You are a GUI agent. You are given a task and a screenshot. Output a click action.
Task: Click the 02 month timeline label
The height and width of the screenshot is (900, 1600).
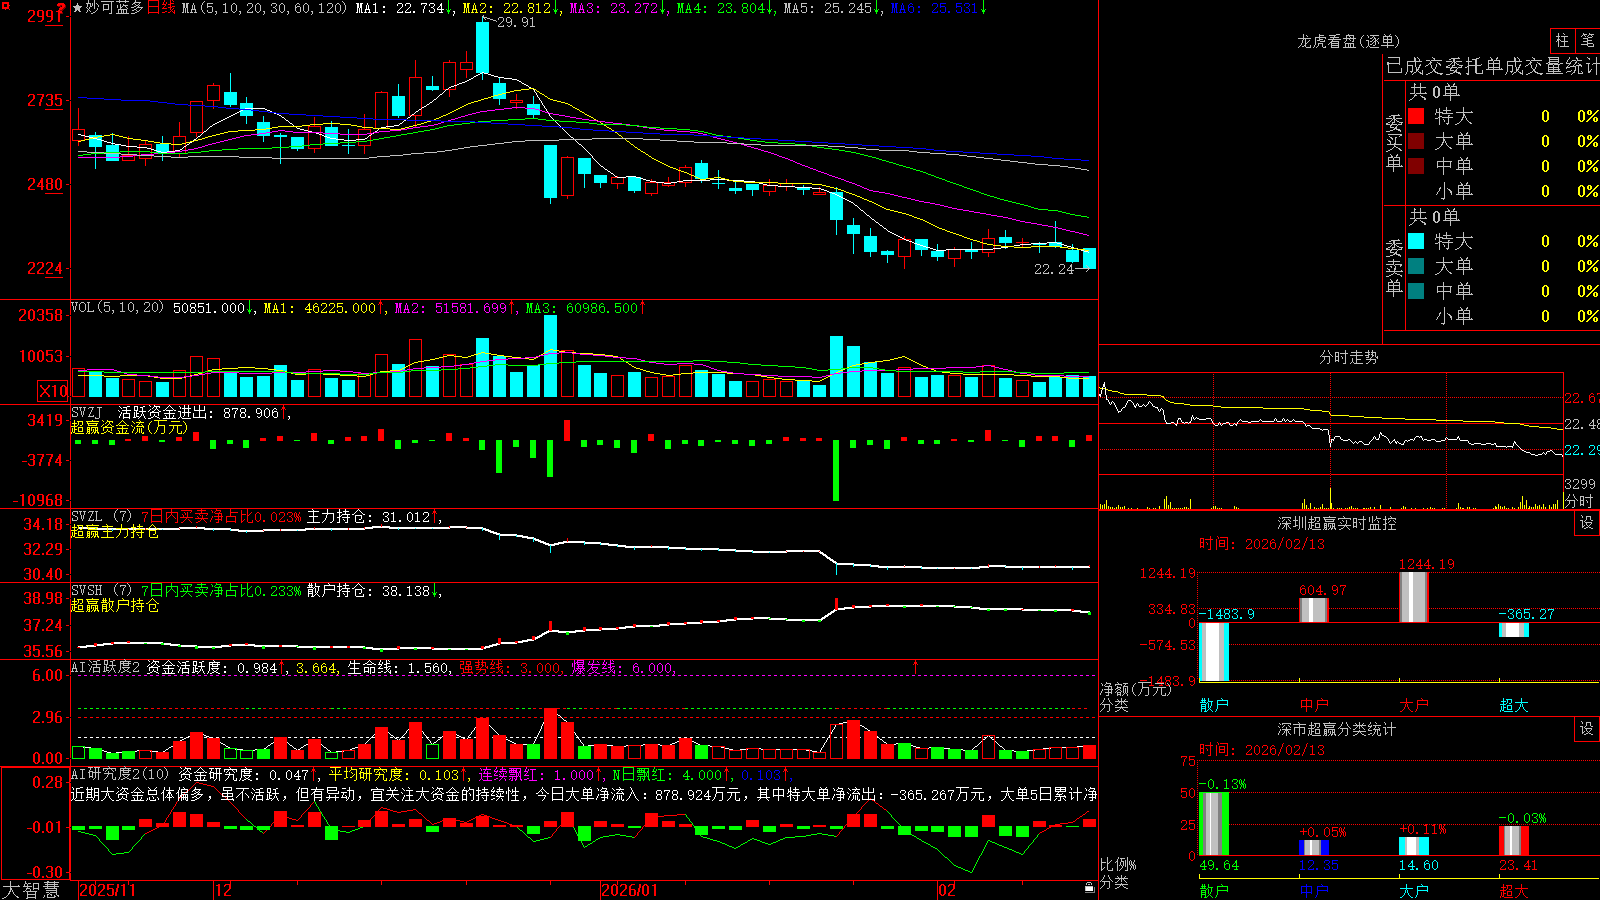(x=946, y=890)
